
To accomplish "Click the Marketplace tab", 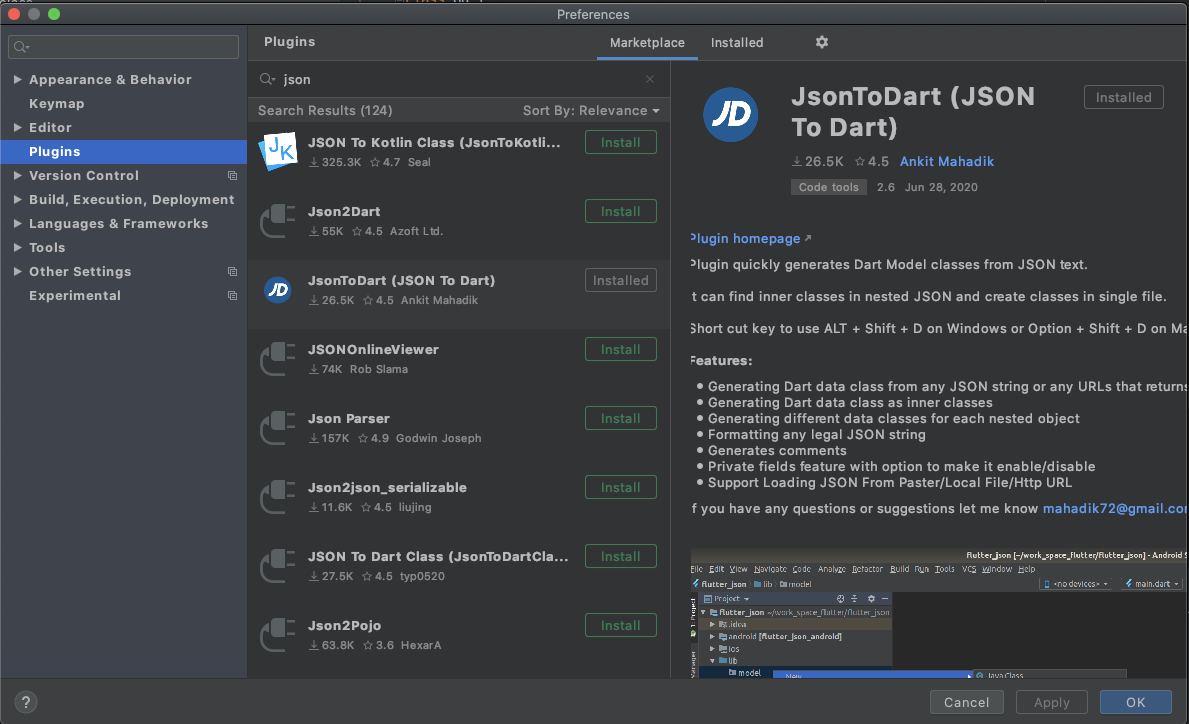I will click(x=646, y=42).
